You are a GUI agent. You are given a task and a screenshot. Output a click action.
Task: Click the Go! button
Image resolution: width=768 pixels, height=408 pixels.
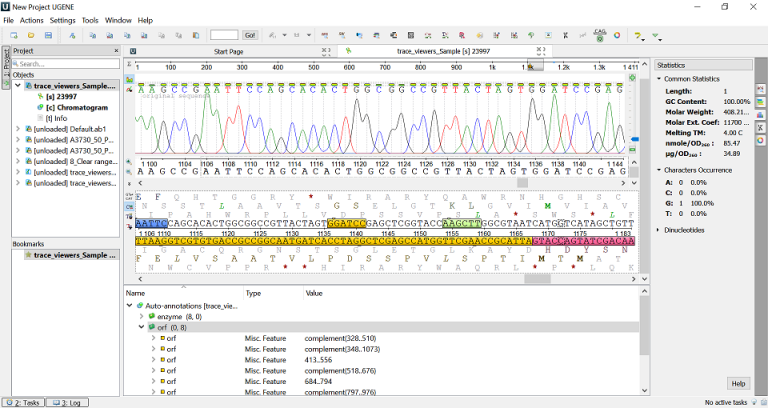(250, 35)
